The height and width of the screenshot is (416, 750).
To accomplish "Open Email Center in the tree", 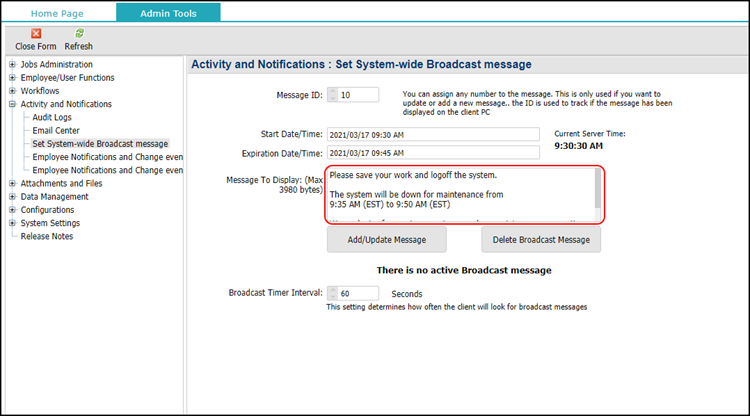I will coord(56,131).
